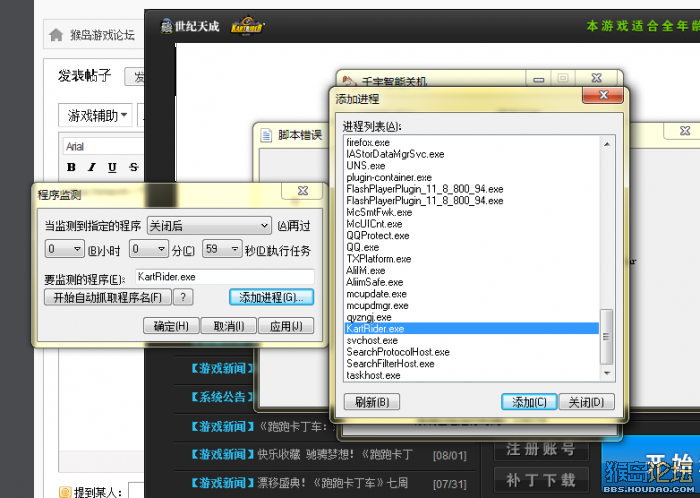Click the 千宇智能关机 window app icon
Viewport: 700px width, 498px height.
(x=350, y=81)
